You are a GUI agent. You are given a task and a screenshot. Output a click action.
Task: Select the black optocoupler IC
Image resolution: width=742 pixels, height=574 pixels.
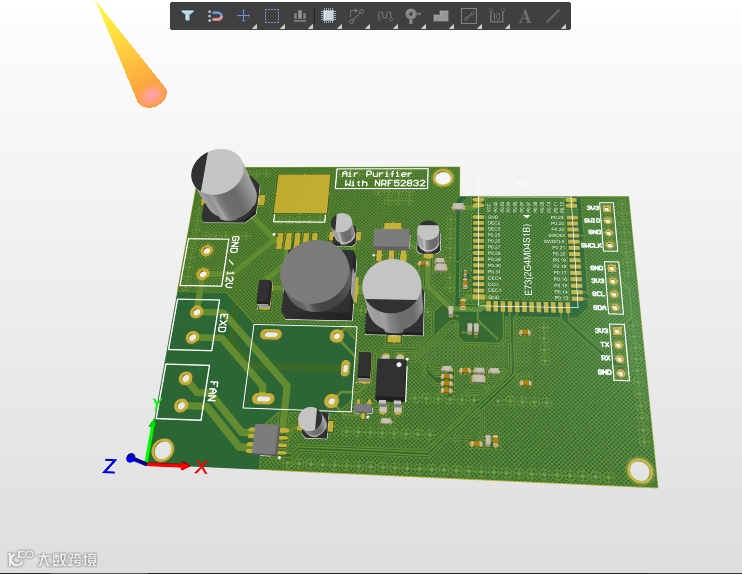[x=391, y=380]
